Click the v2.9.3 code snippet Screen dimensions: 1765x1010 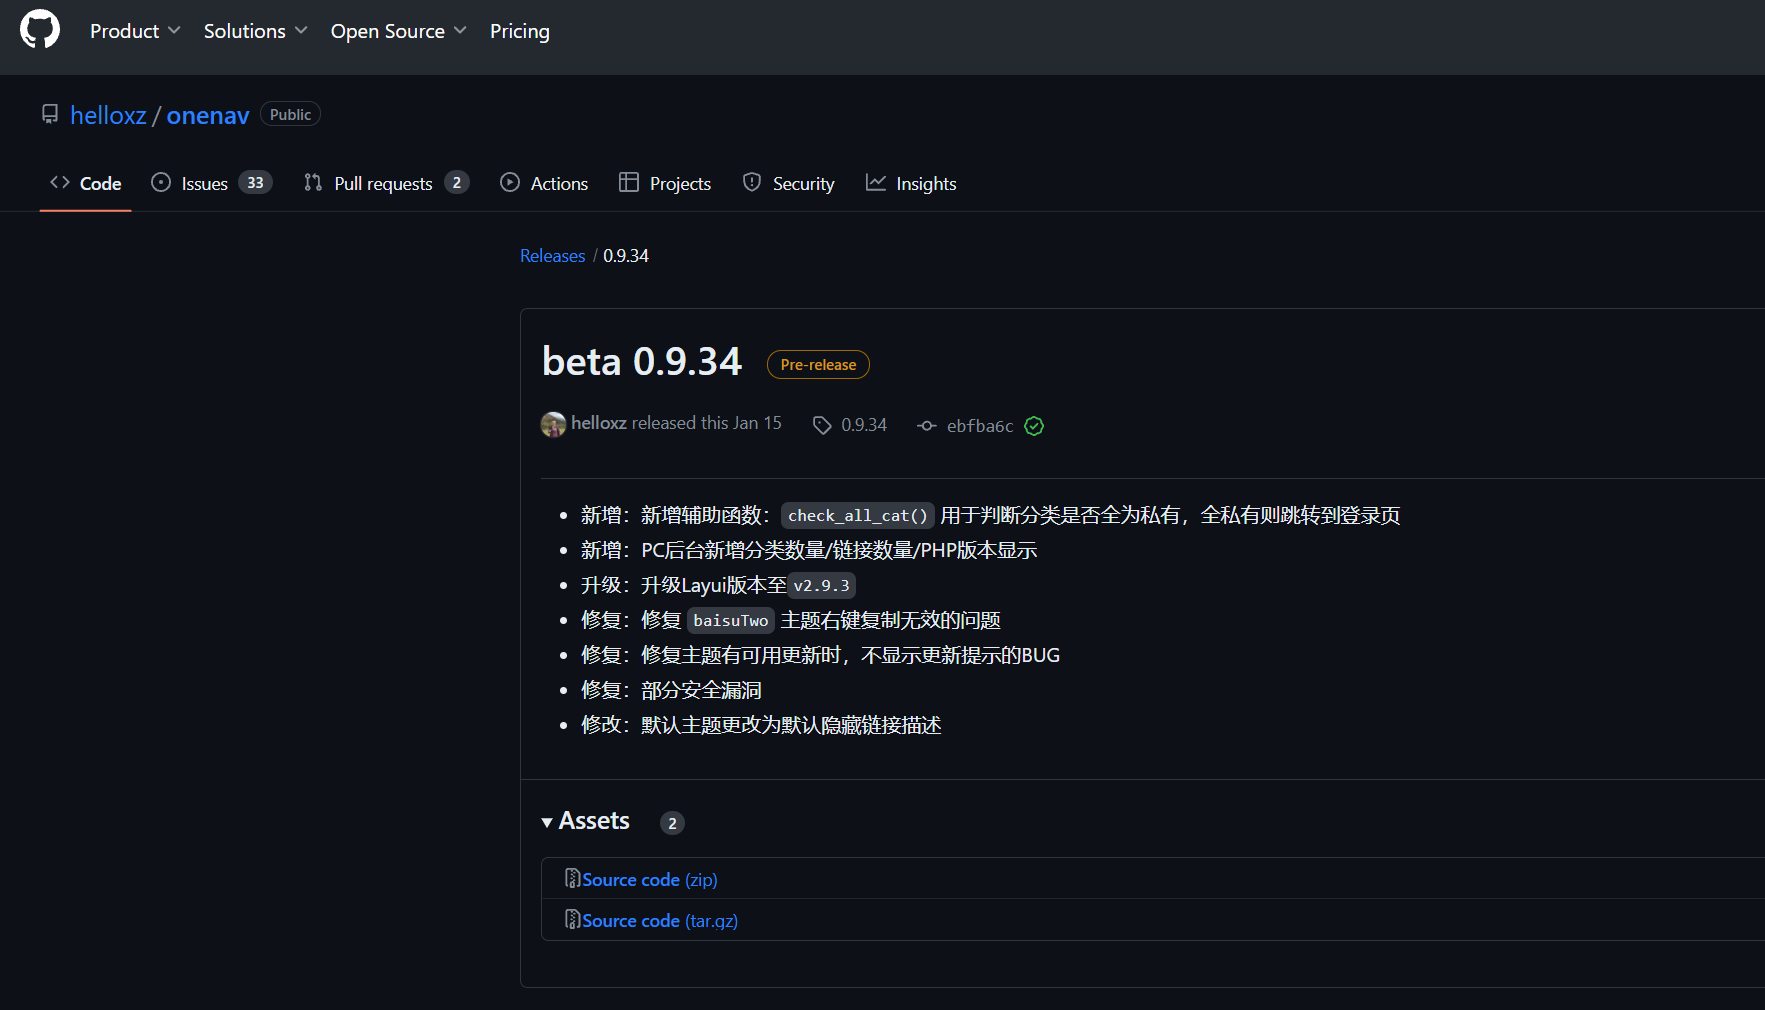pos(822,585)
